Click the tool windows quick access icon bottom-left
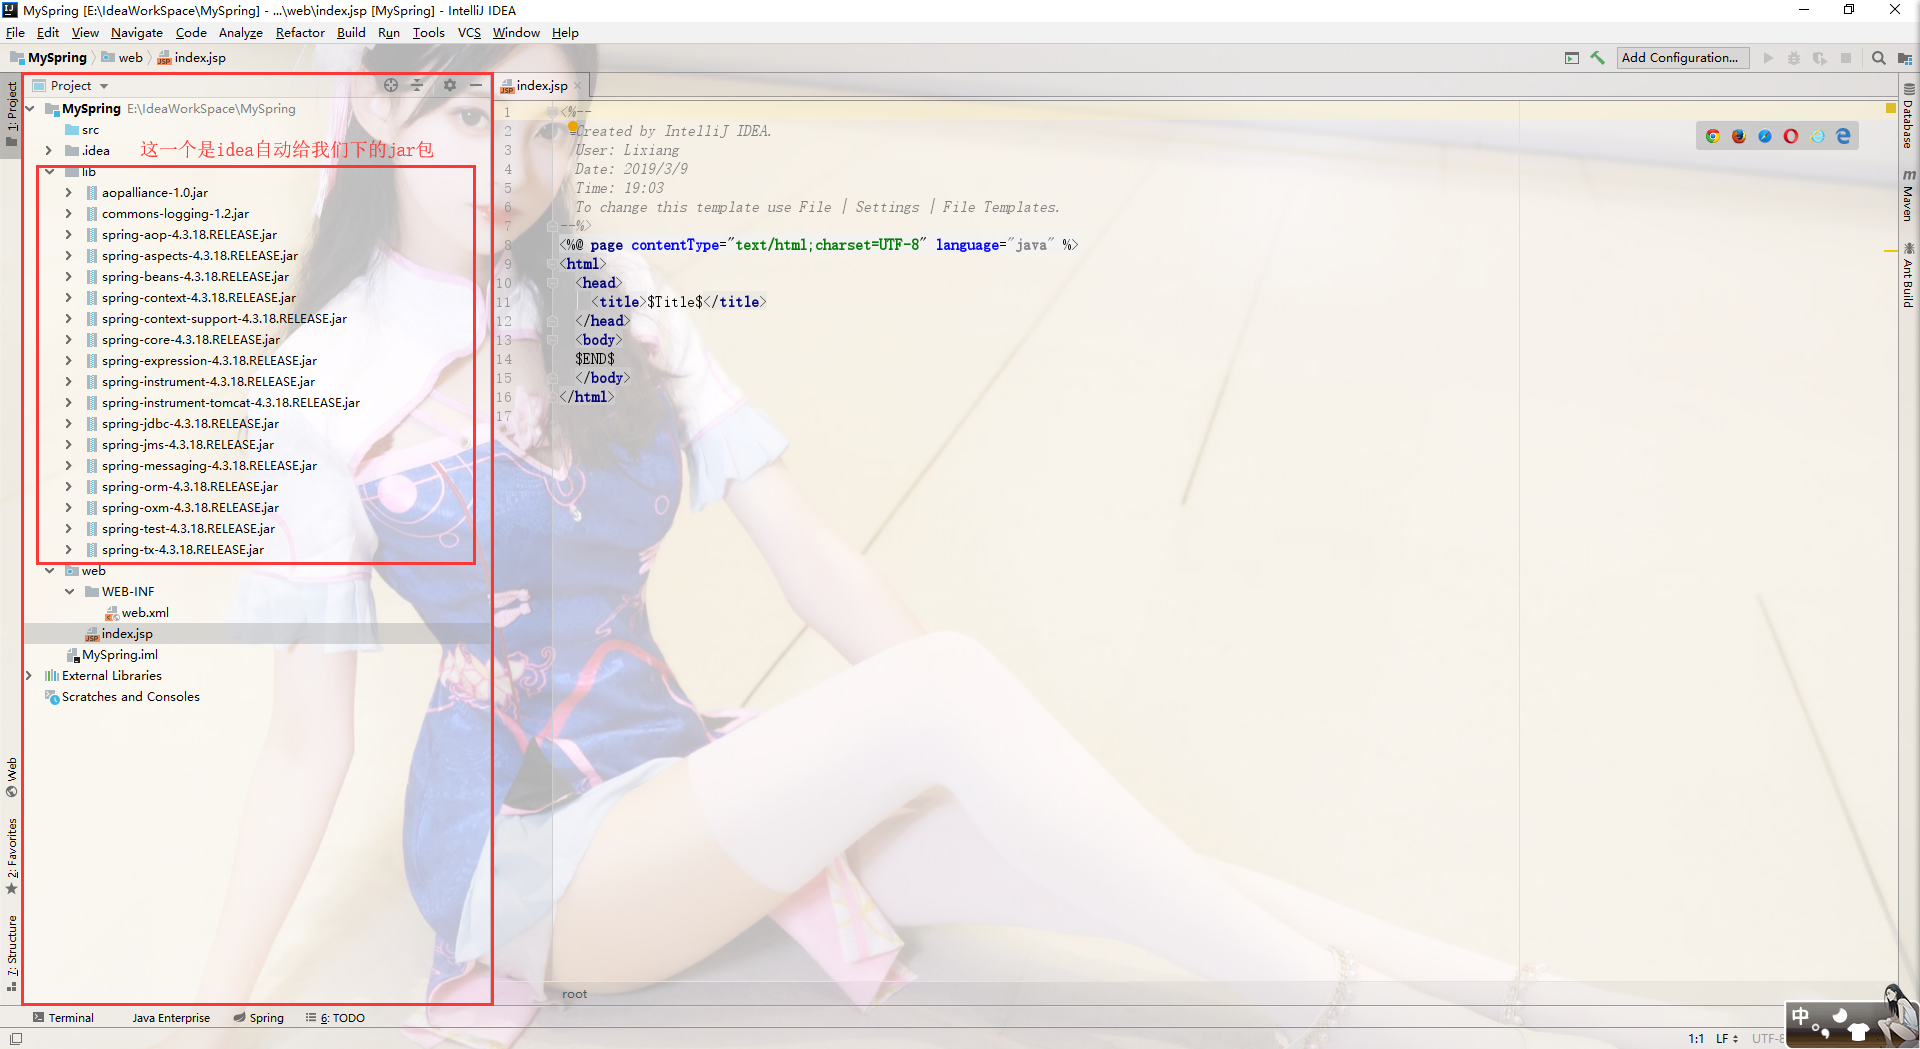 (15, 1038)
